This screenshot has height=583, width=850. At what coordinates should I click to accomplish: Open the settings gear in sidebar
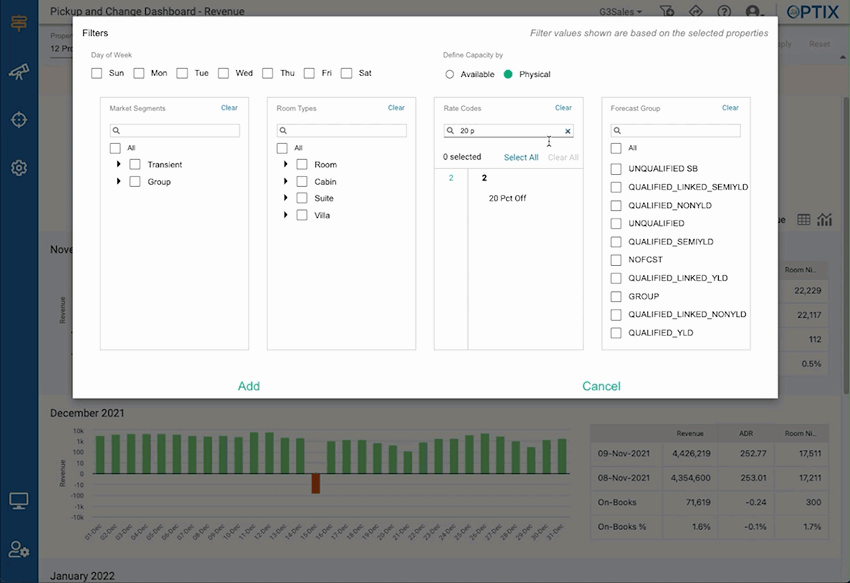click(18, 168)
